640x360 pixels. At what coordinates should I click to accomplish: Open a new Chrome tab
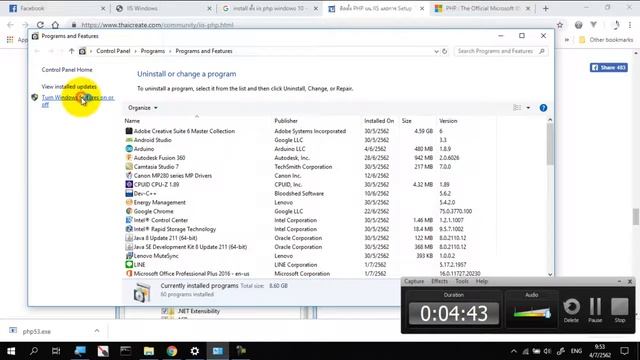point(546,8)
